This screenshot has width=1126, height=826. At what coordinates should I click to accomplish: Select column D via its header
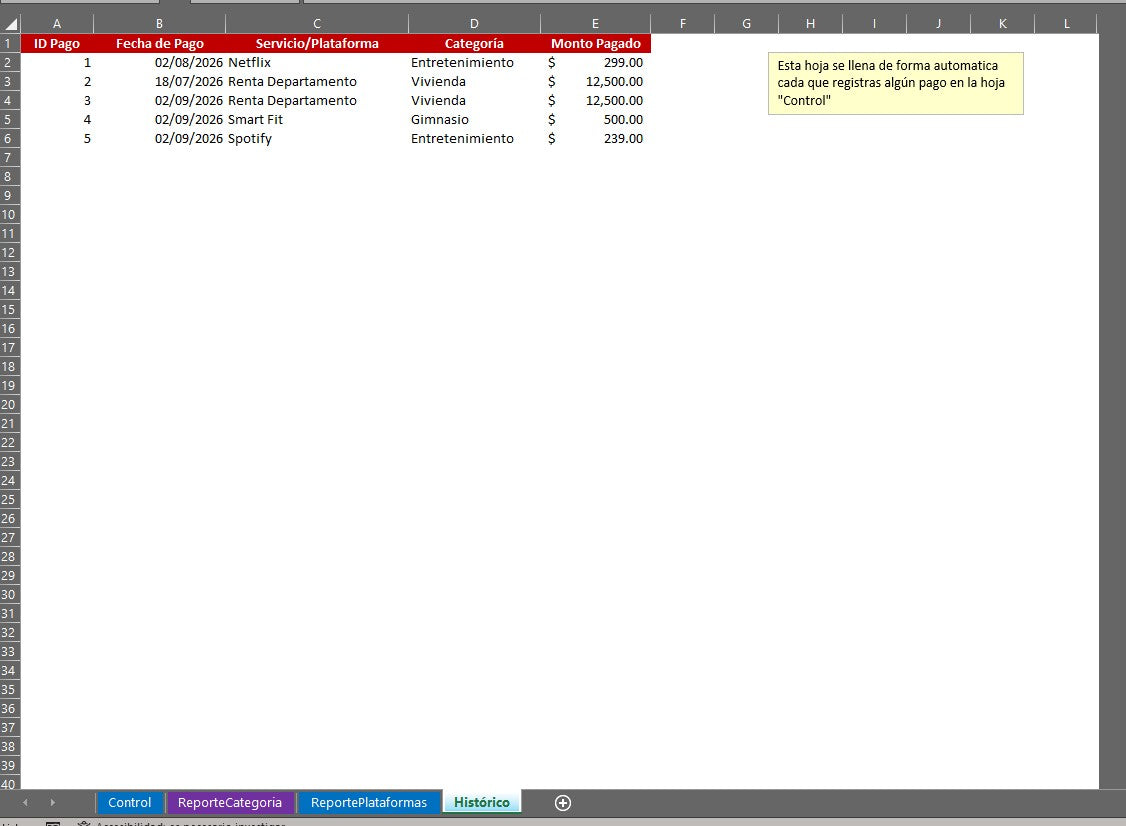coord(474,24)
